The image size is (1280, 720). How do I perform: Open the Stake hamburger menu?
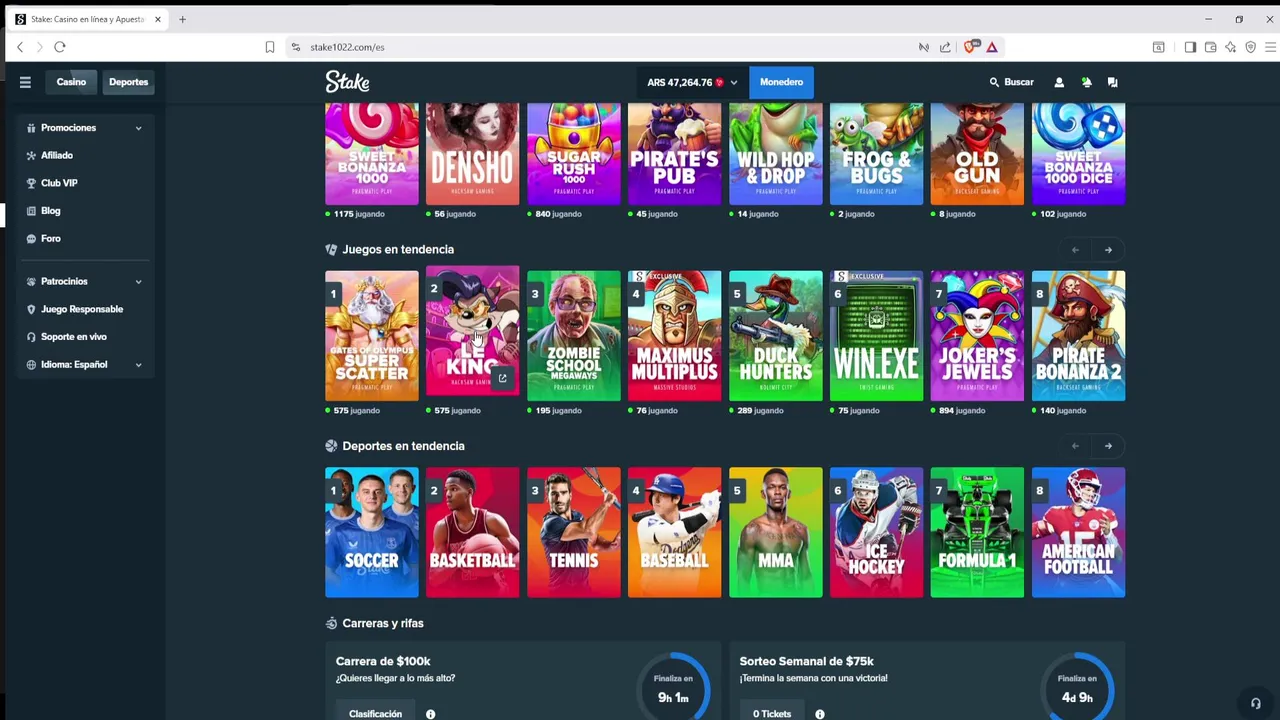click(x=25, y=82)
